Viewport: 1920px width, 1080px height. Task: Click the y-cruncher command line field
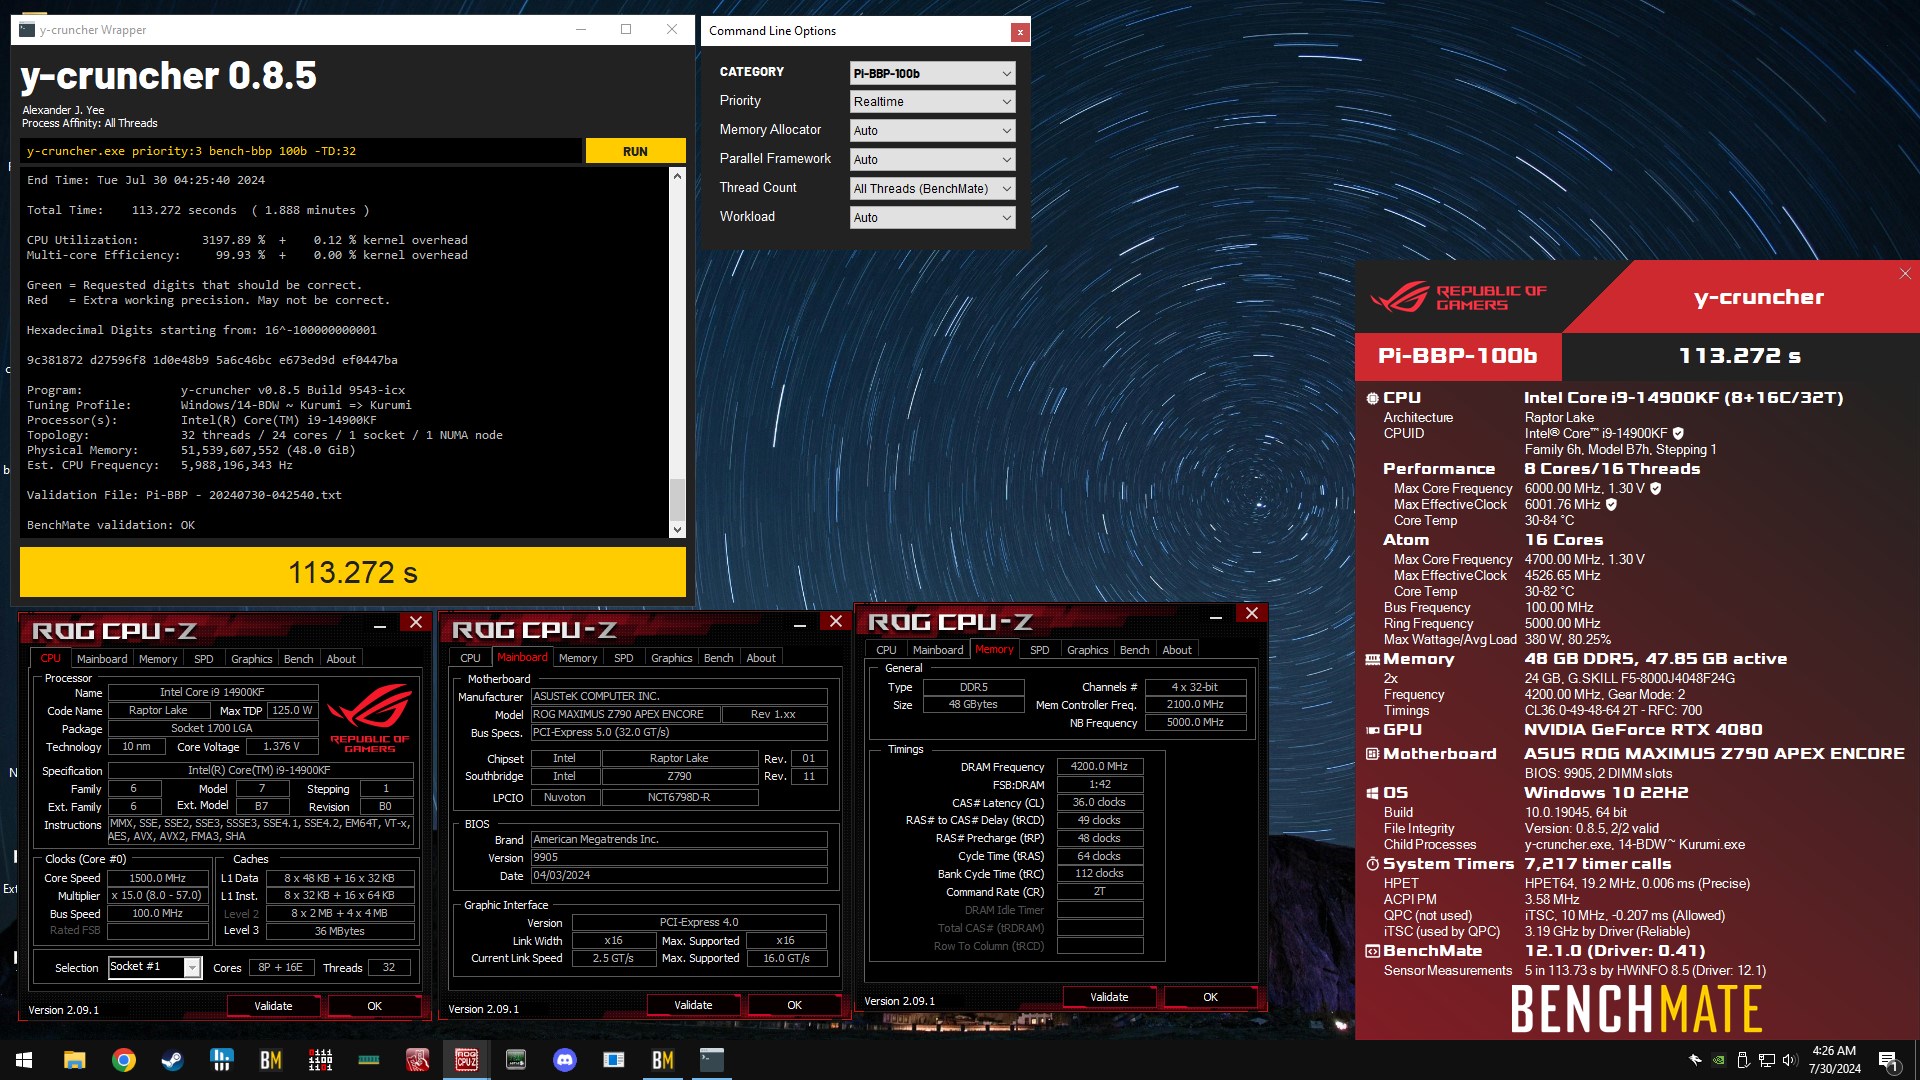point(301,151)
